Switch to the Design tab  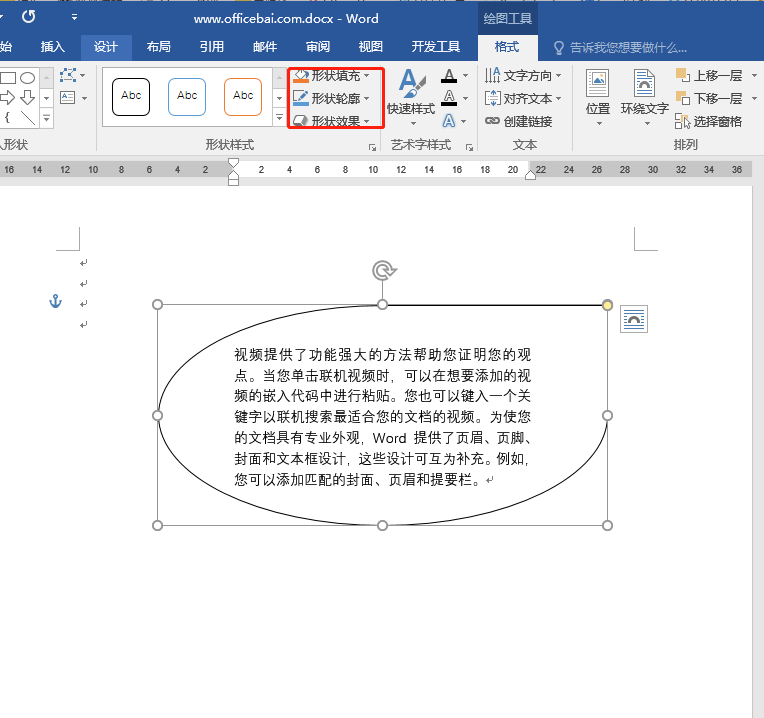(106, 47)
